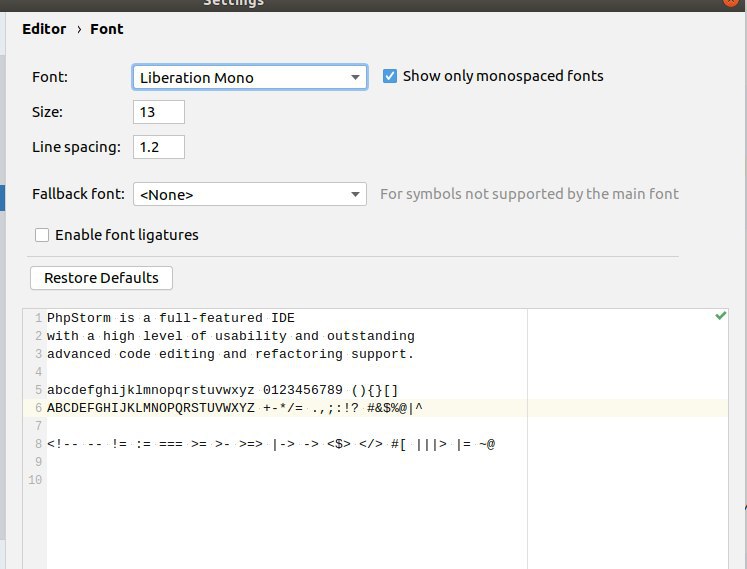The width and height of the screenshot is (747, 569).
Task: Click the Fallback font <None> value
Action: [x=166, y=194]
